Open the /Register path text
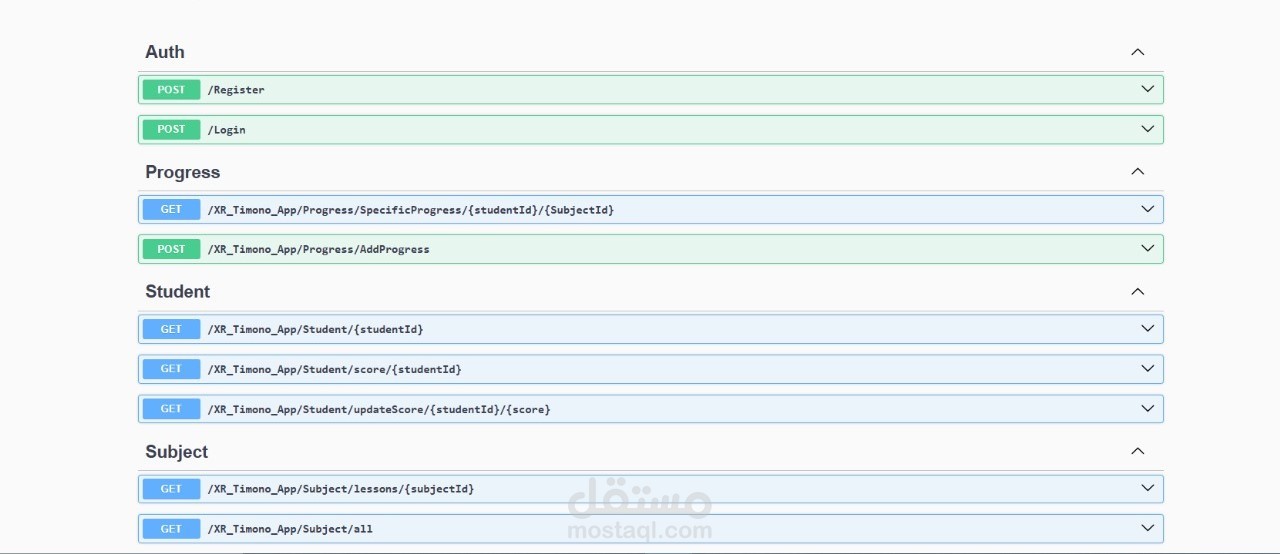The width and height of the screenshot is (1280, 554). click(236, 90)
